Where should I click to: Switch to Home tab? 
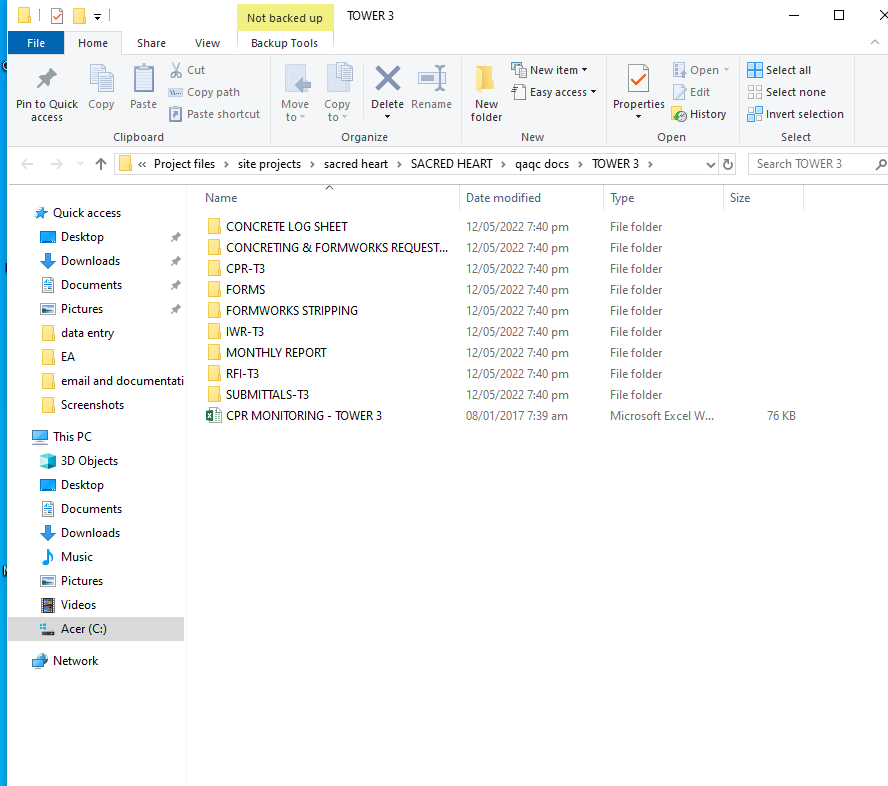point(93,43)
